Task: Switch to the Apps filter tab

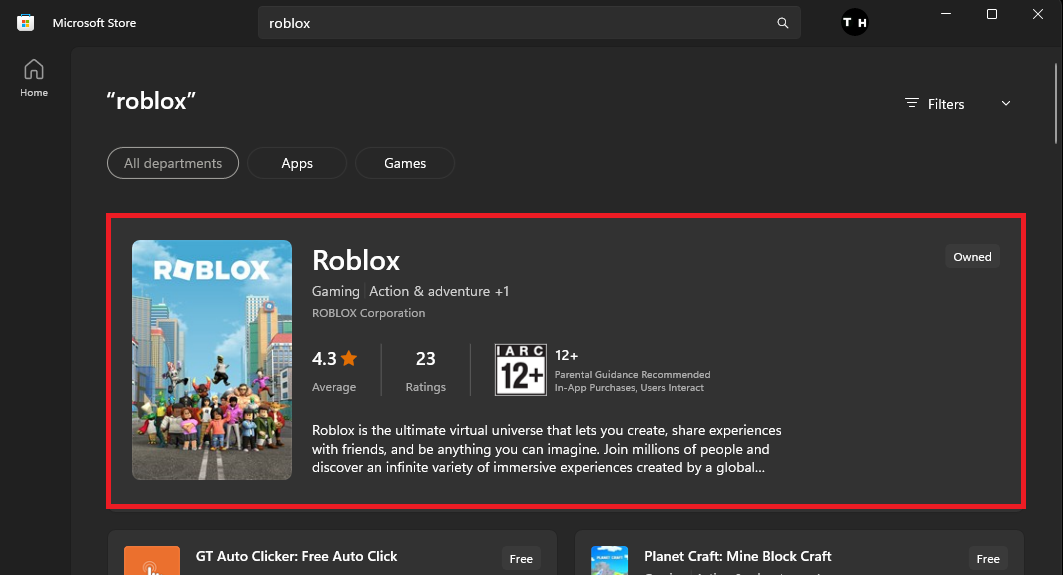Action: coord(297,163)
